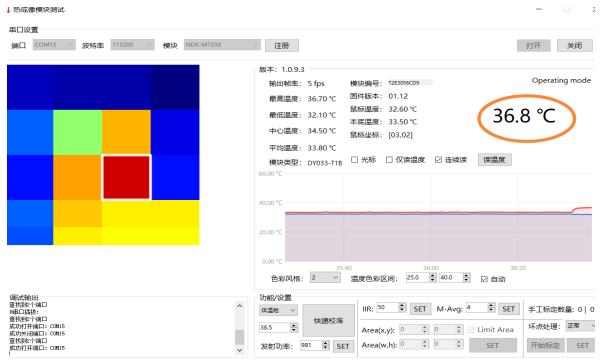
Task: Click the debug output scrollbar thumb
Action: [x=240, y=337]
